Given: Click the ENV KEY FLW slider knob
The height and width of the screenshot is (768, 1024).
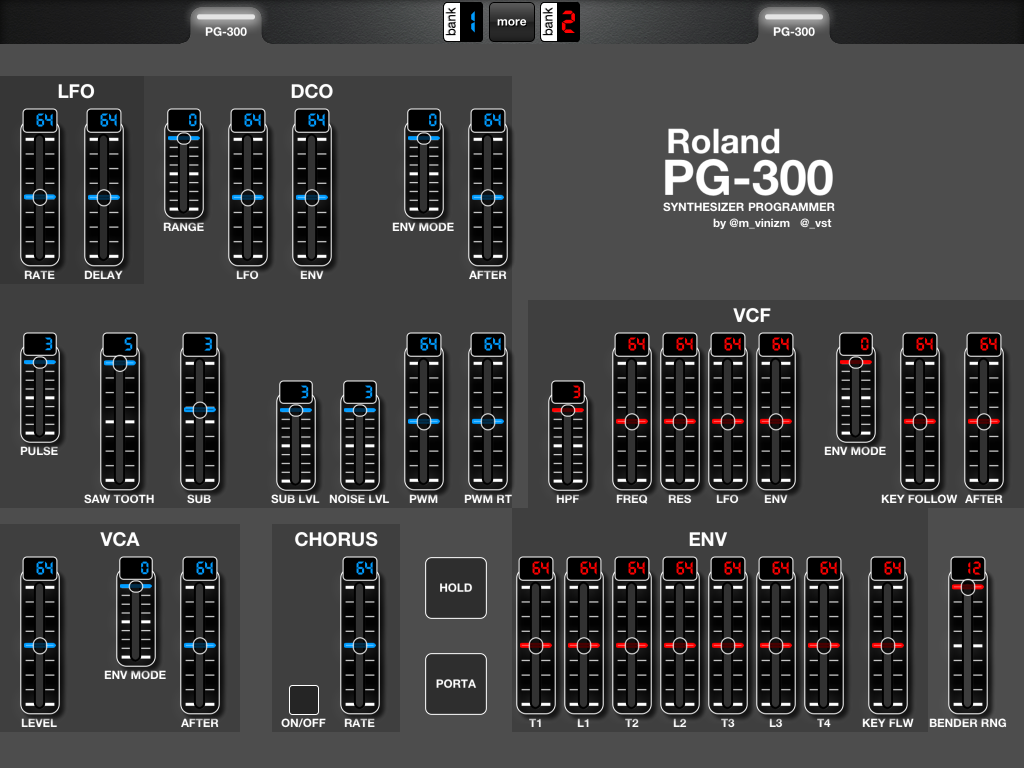Looking at the screenshot, I should tap(888, 645).
